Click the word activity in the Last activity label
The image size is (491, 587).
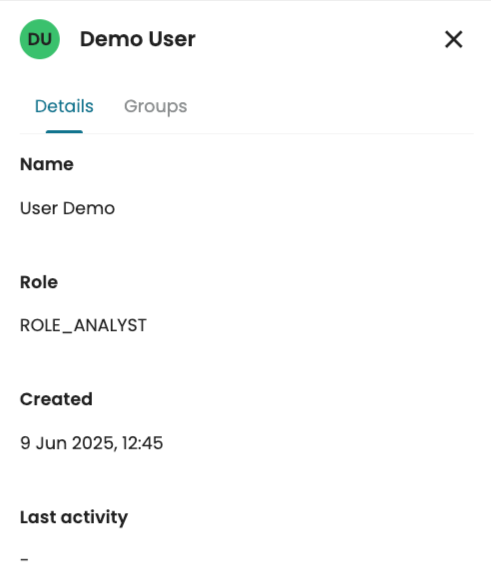coord(94,518)
